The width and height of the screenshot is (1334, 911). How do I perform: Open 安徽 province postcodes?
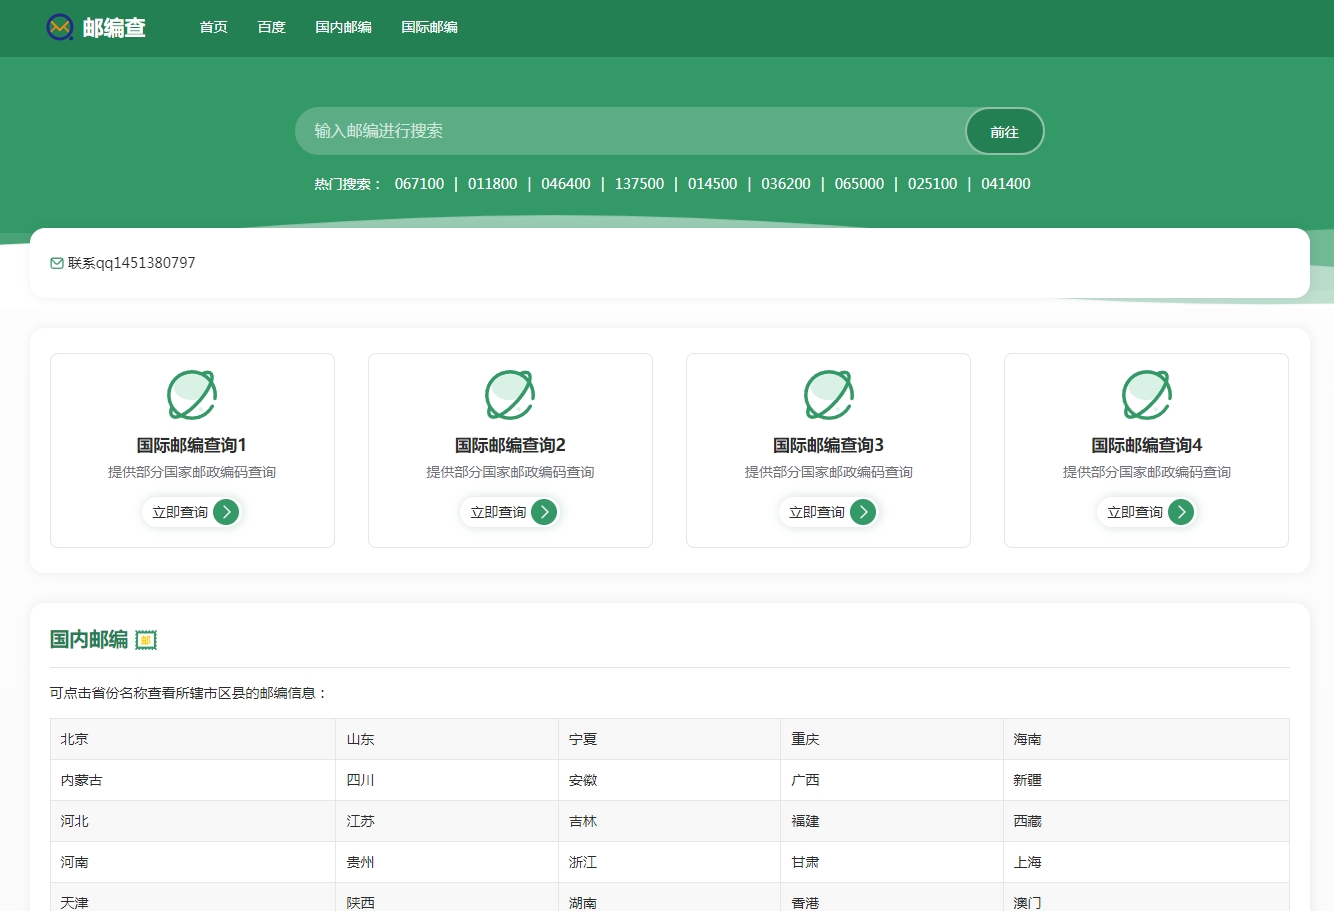click(x=583, y=780)
